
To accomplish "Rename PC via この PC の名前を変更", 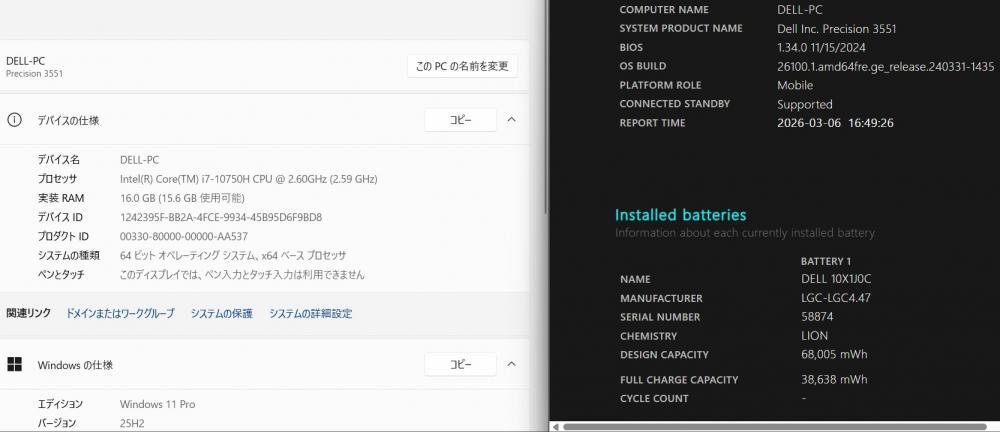I will click(x=462, y=66).
